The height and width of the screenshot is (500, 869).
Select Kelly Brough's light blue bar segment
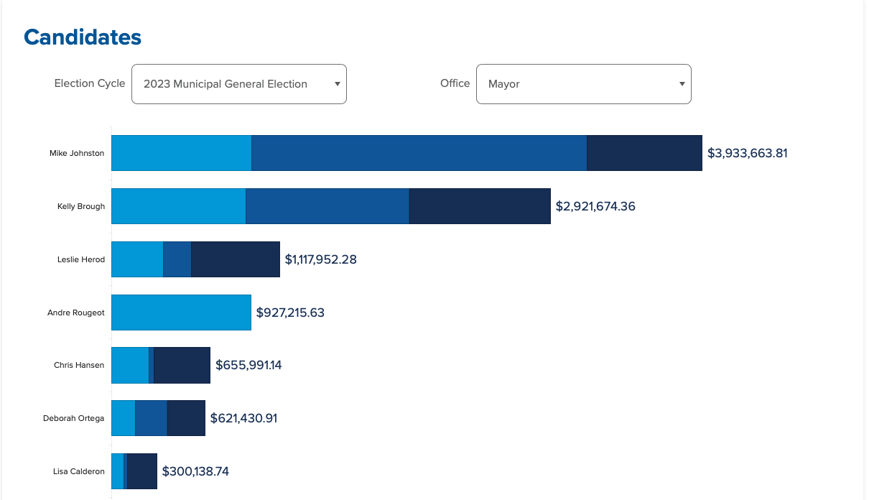(178, 206)
